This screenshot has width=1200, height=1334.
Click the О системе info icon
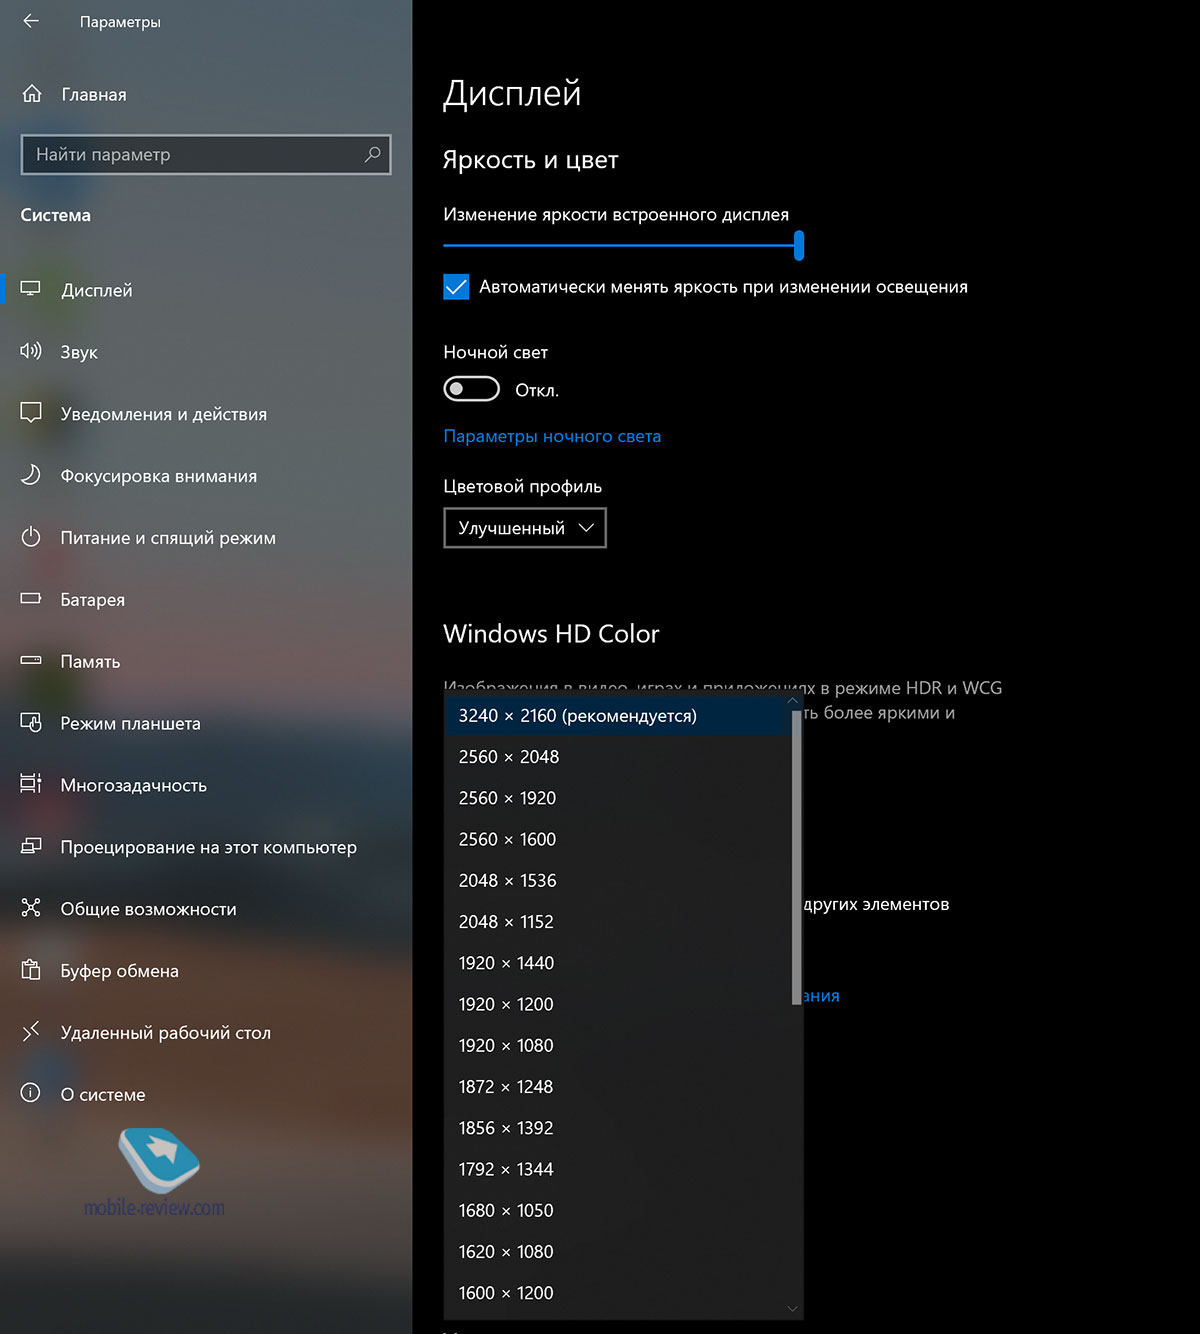tap(31, 1093)
